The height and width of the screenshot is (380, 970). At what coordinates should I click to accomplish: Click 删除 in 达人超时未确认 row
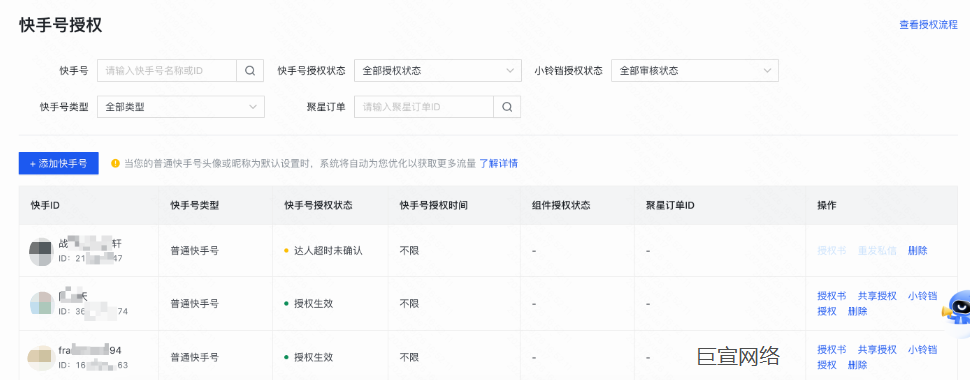[x=918, y=251]
